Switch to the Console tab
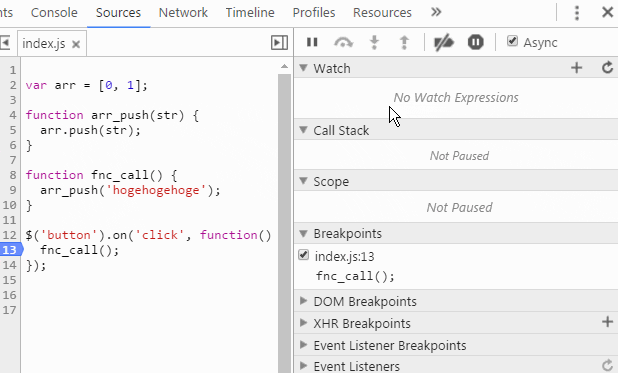This screenshot has width=618, height=373. tap(54, 13)
